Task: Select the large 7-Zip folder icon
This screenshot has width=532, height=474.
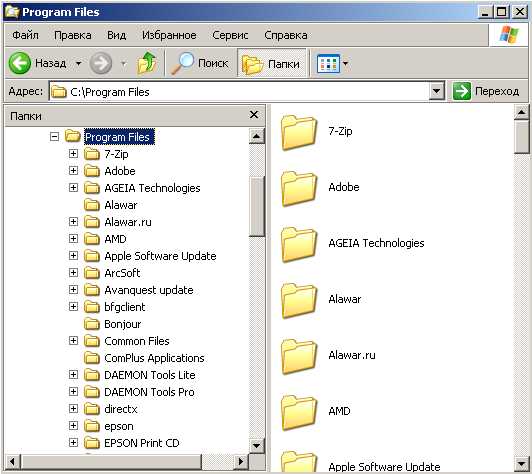Action: pyautogui.click(x=299, y=132)
